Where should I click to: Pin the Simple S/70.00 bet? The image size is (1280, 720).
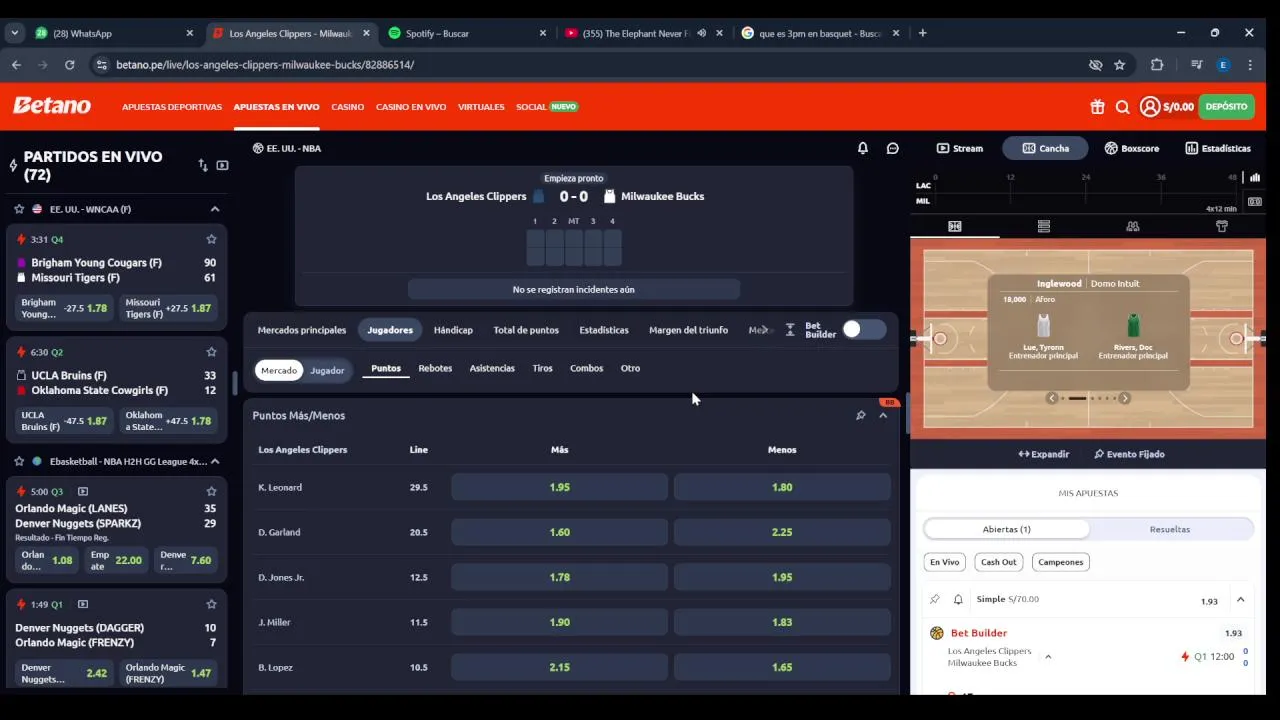[935, 599]
